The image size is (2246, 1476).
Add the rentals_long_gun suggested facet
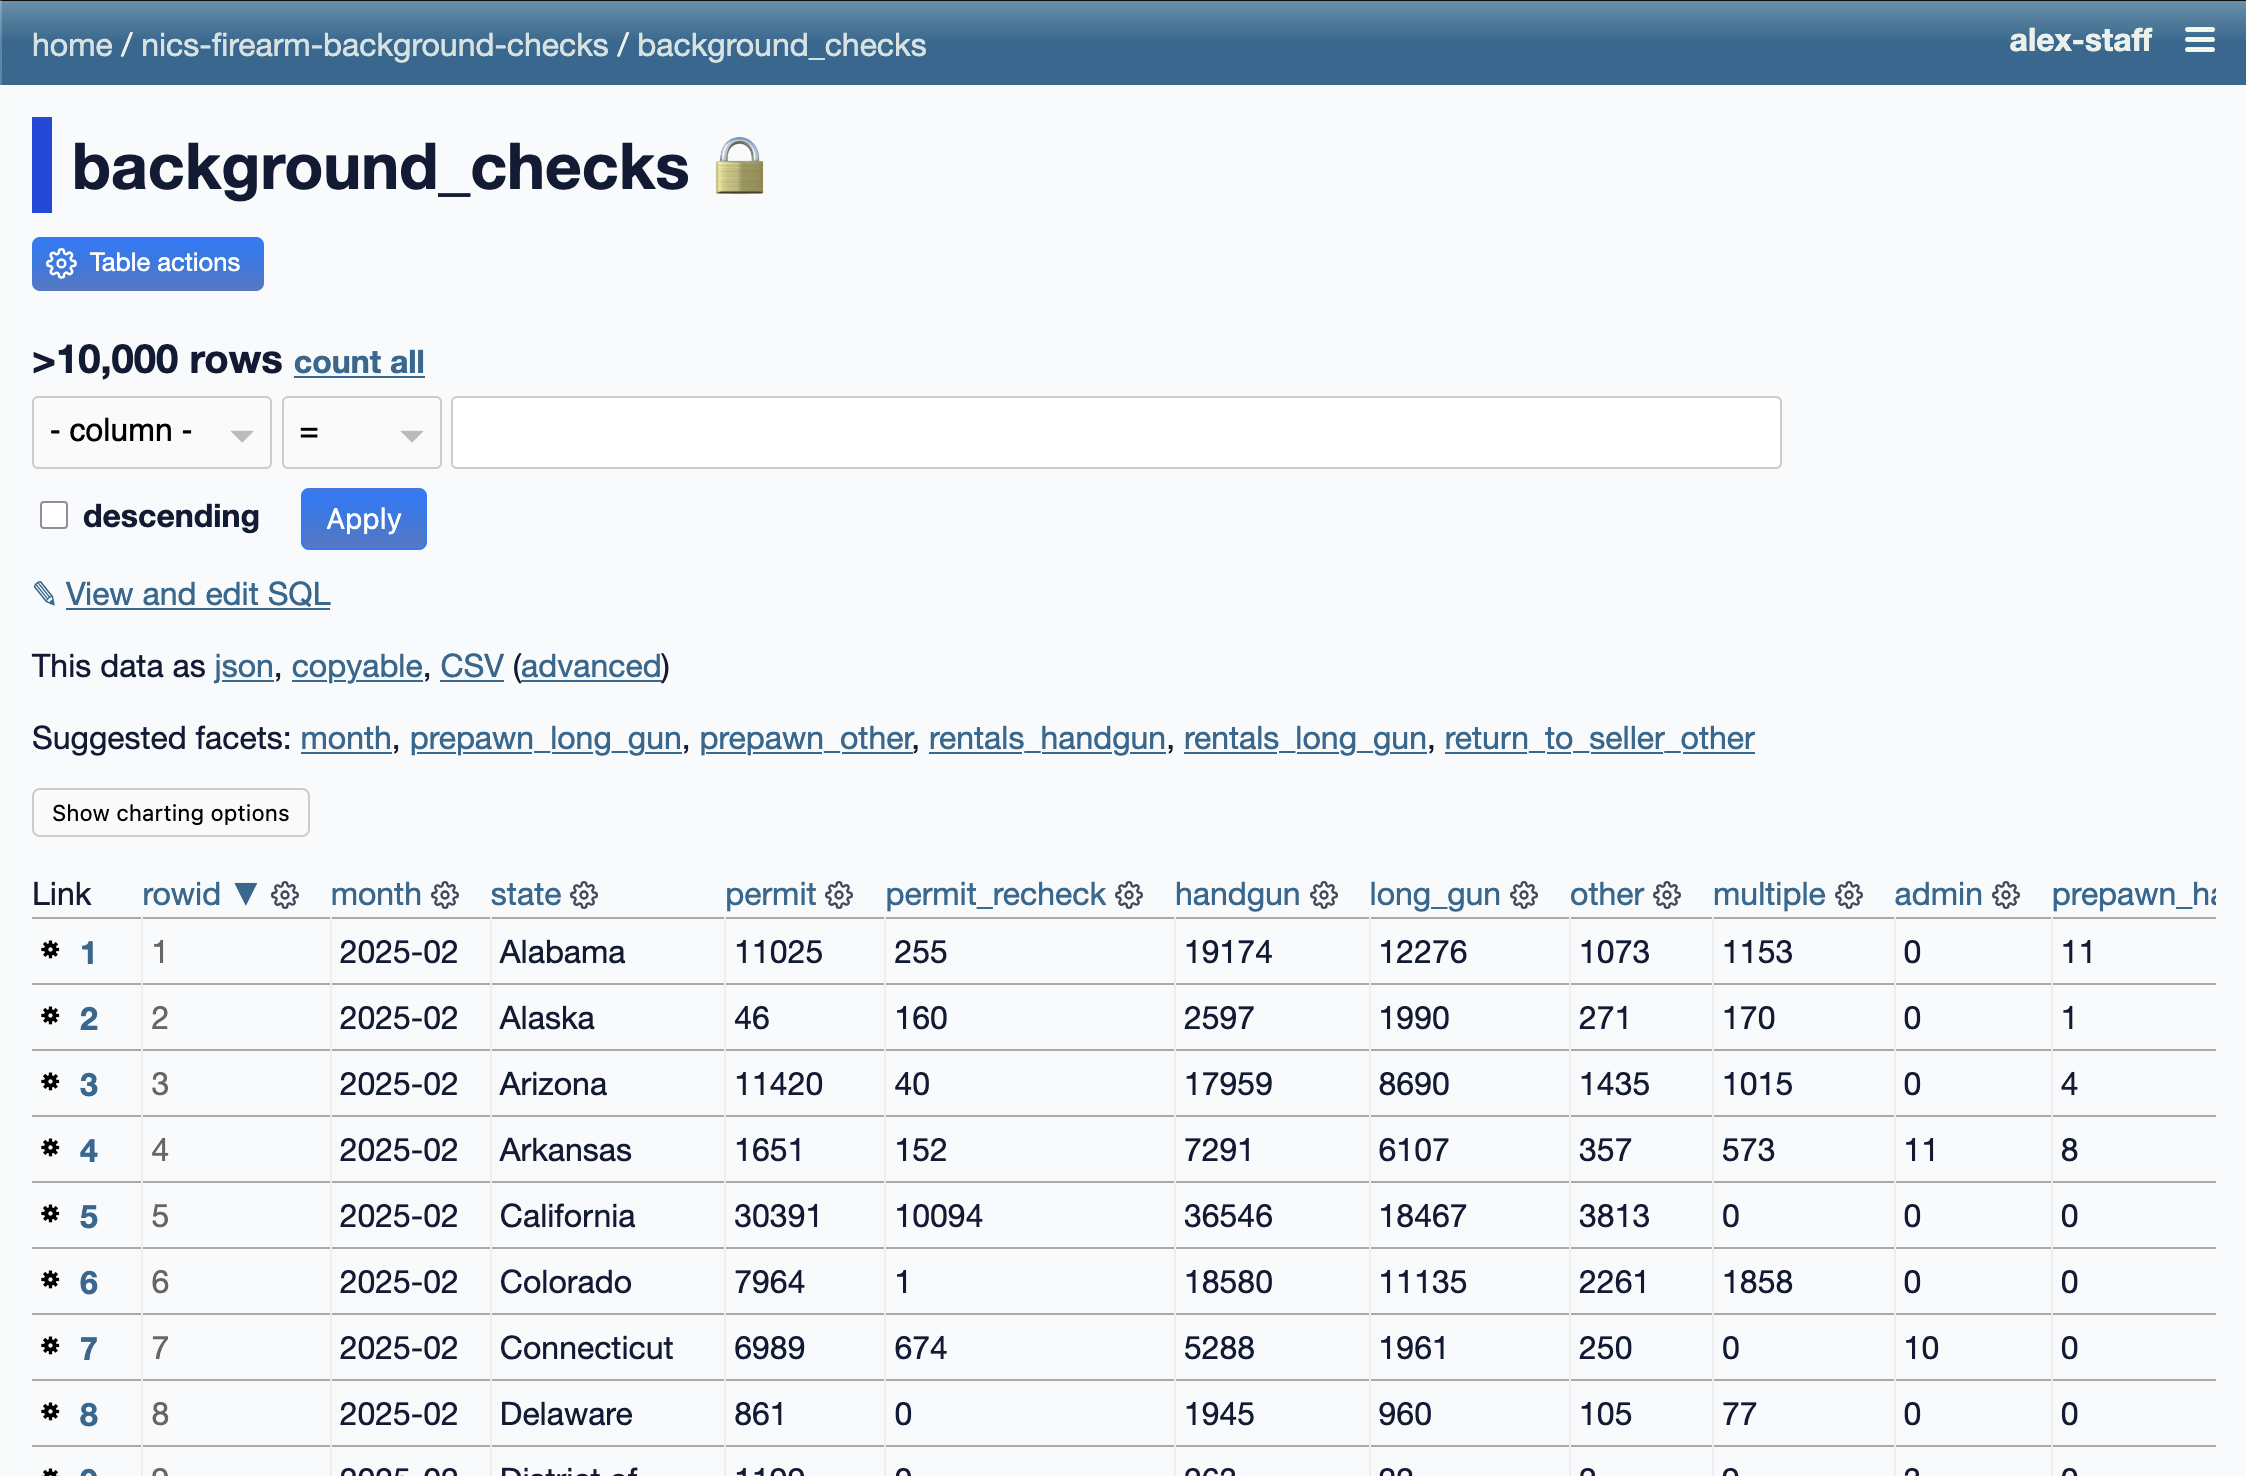tap(1305, 738)
